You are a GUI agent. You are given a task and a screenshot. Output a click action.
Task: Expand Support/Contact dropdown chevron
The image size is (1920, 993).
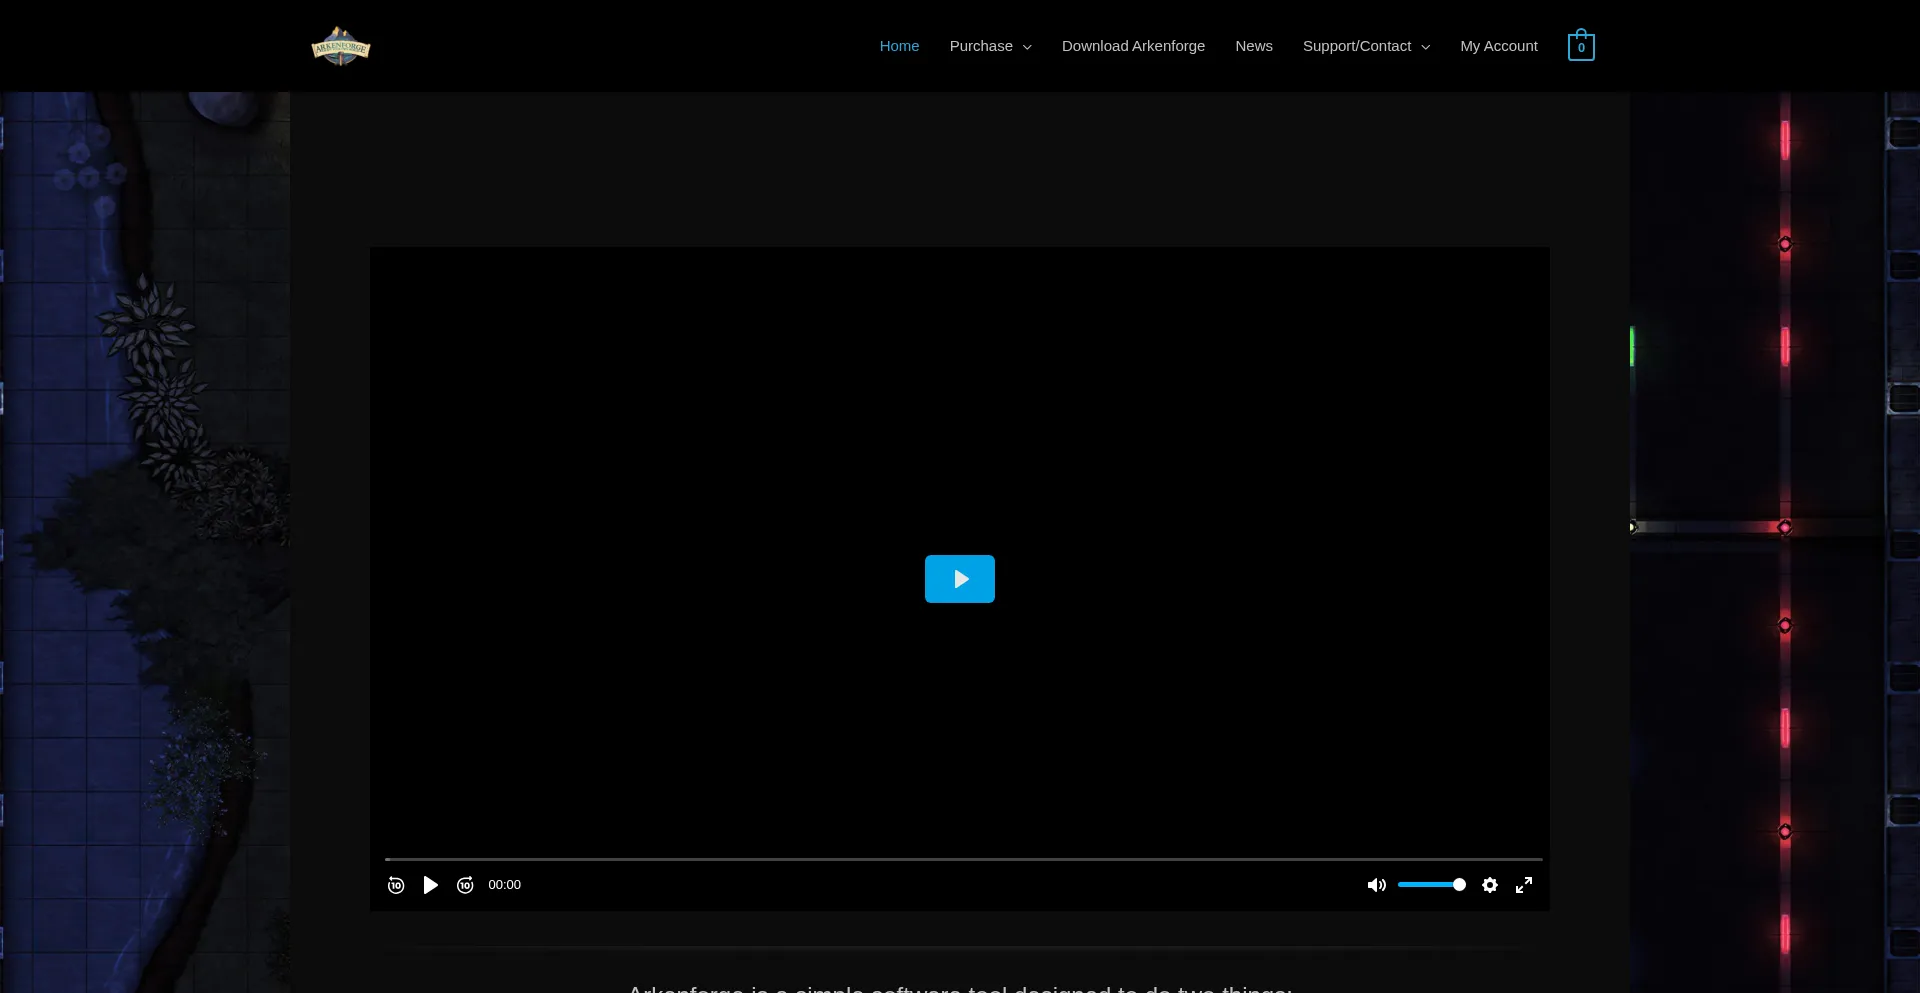tap(1426, 47)
